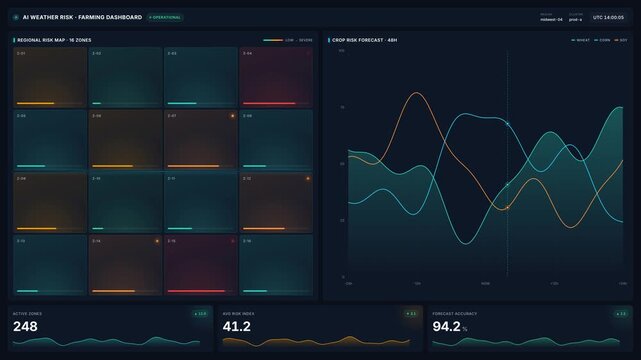Select the midwest-04 region label

point(551,19)
